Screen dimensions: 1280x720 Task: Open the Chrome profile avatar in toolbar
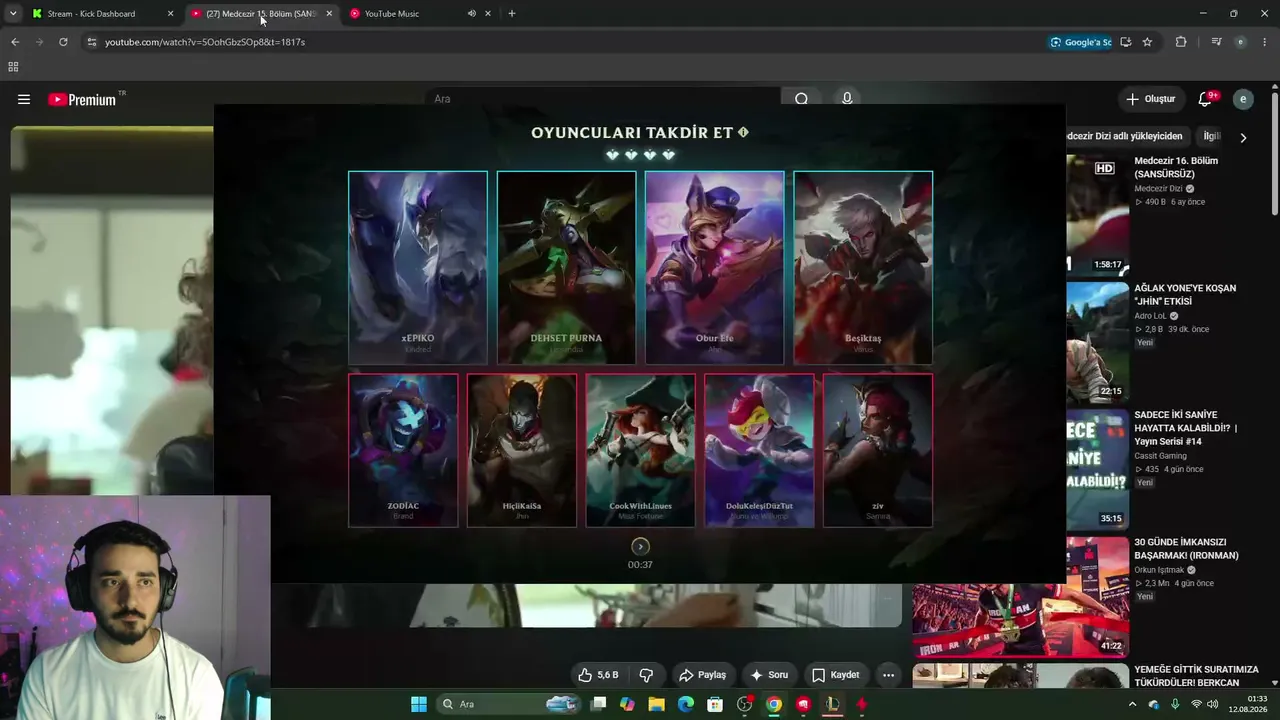(x=1241, y=42)
